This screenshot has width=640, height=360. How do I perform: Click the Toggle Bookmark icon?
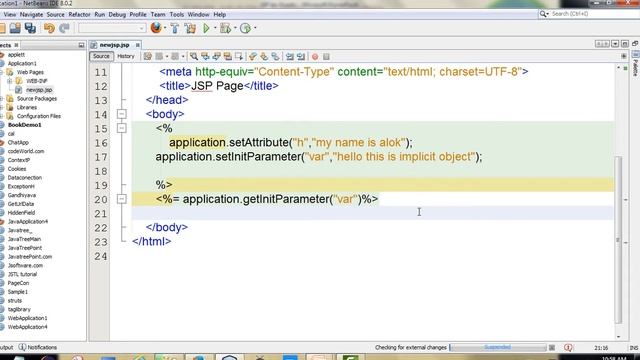tap(276, 56)
